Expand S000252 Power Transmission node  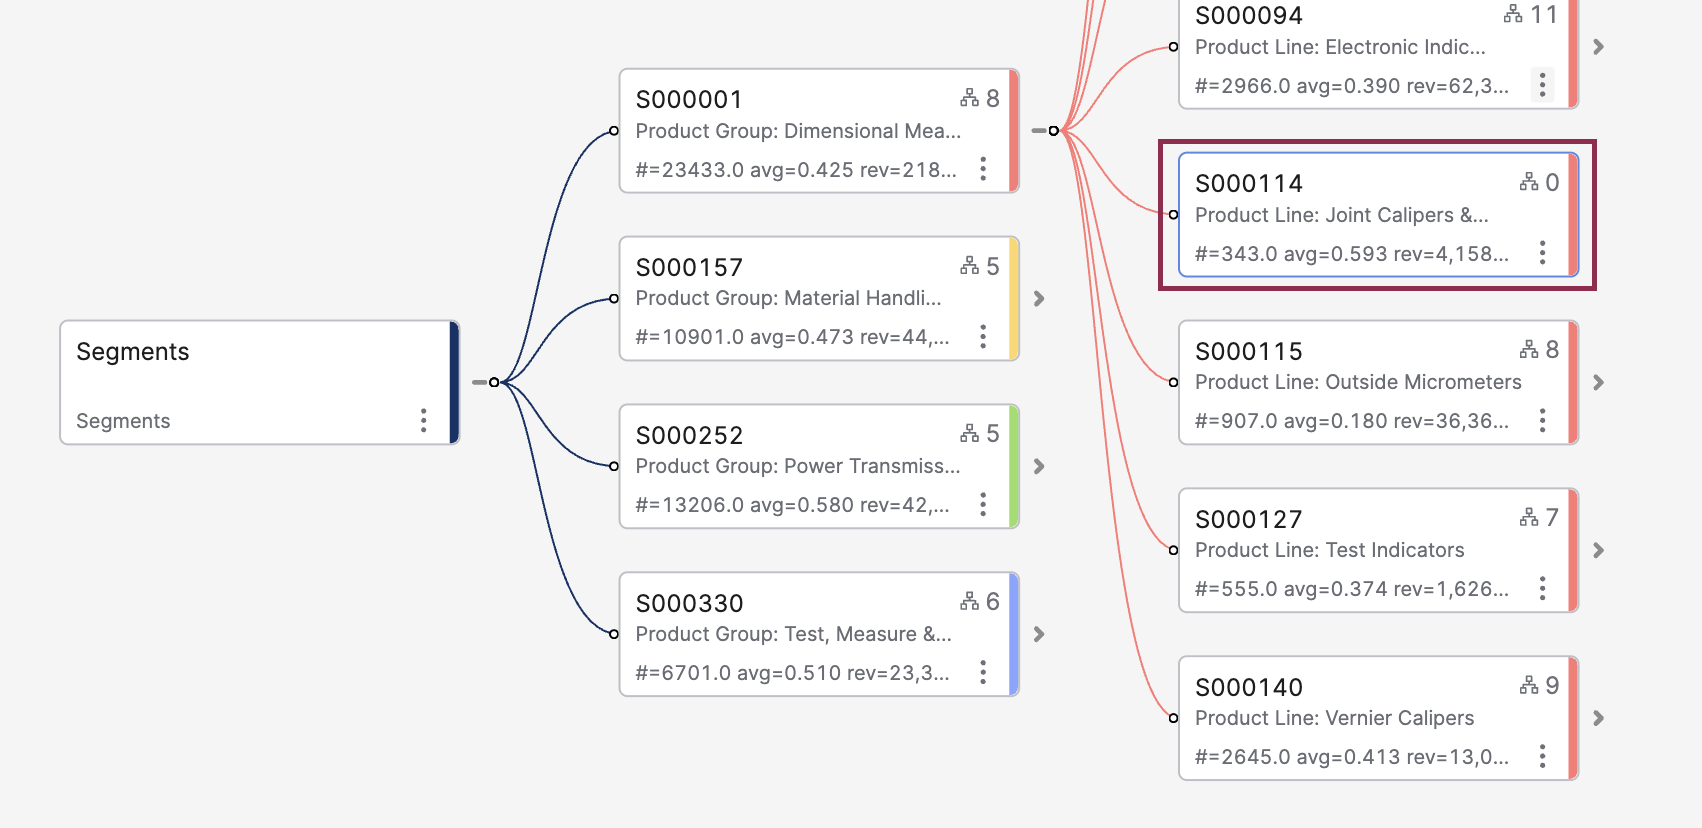point(1039,466)
